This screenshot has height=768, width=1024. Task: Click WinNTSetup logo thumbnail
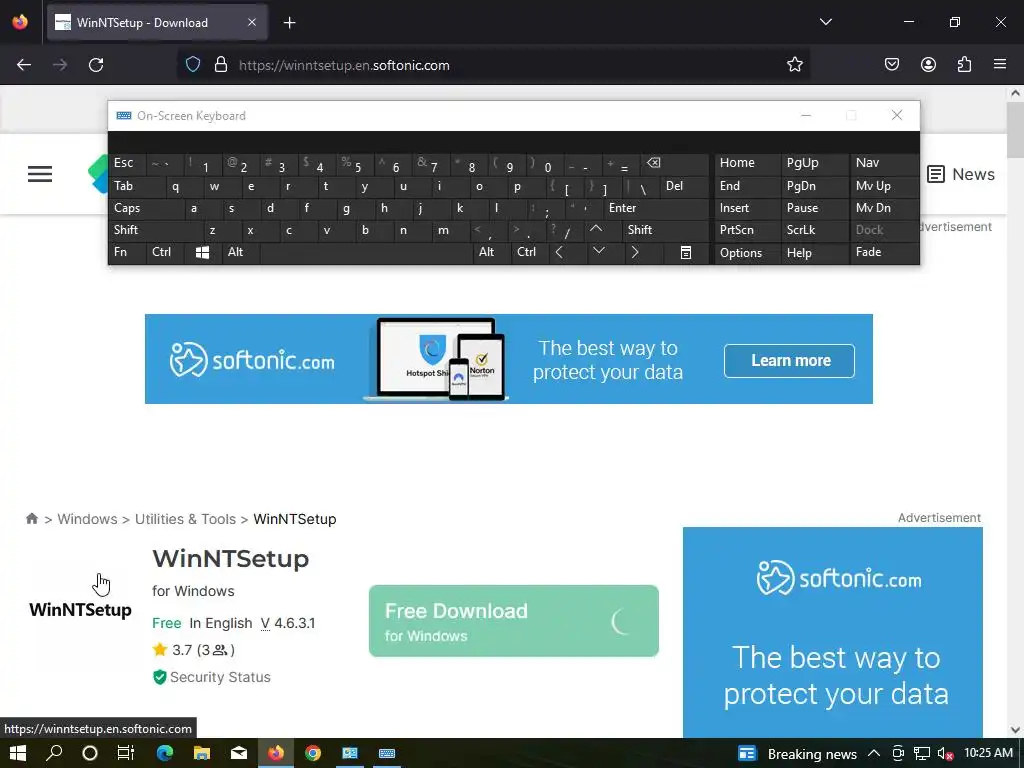(80, 610)
